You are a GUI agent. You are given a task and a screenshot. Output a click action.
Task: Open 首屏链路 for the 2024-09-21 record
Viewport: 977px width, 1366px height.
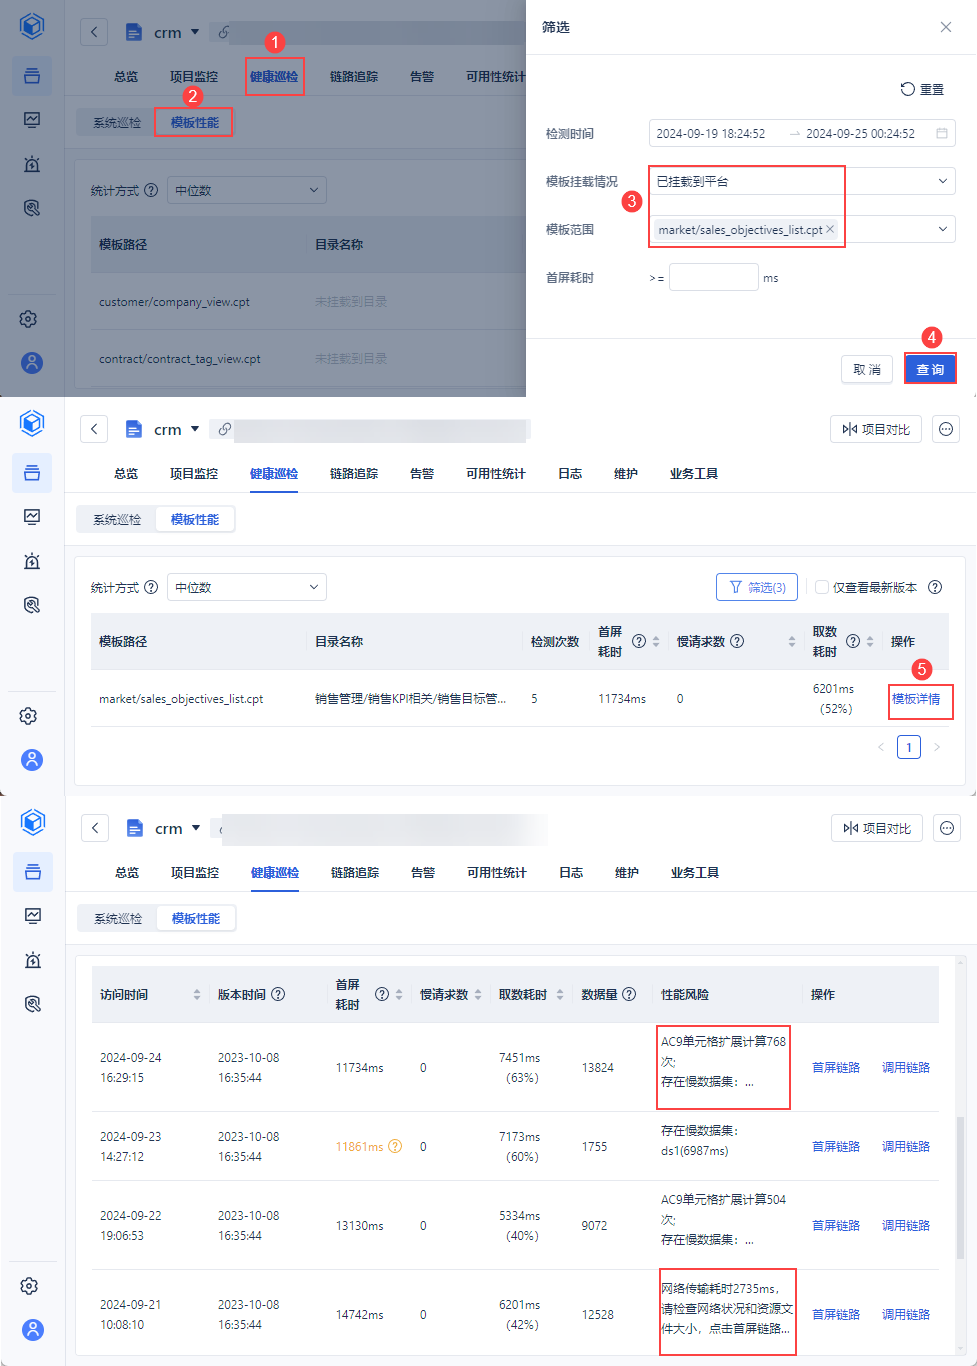click(836, 1314)
